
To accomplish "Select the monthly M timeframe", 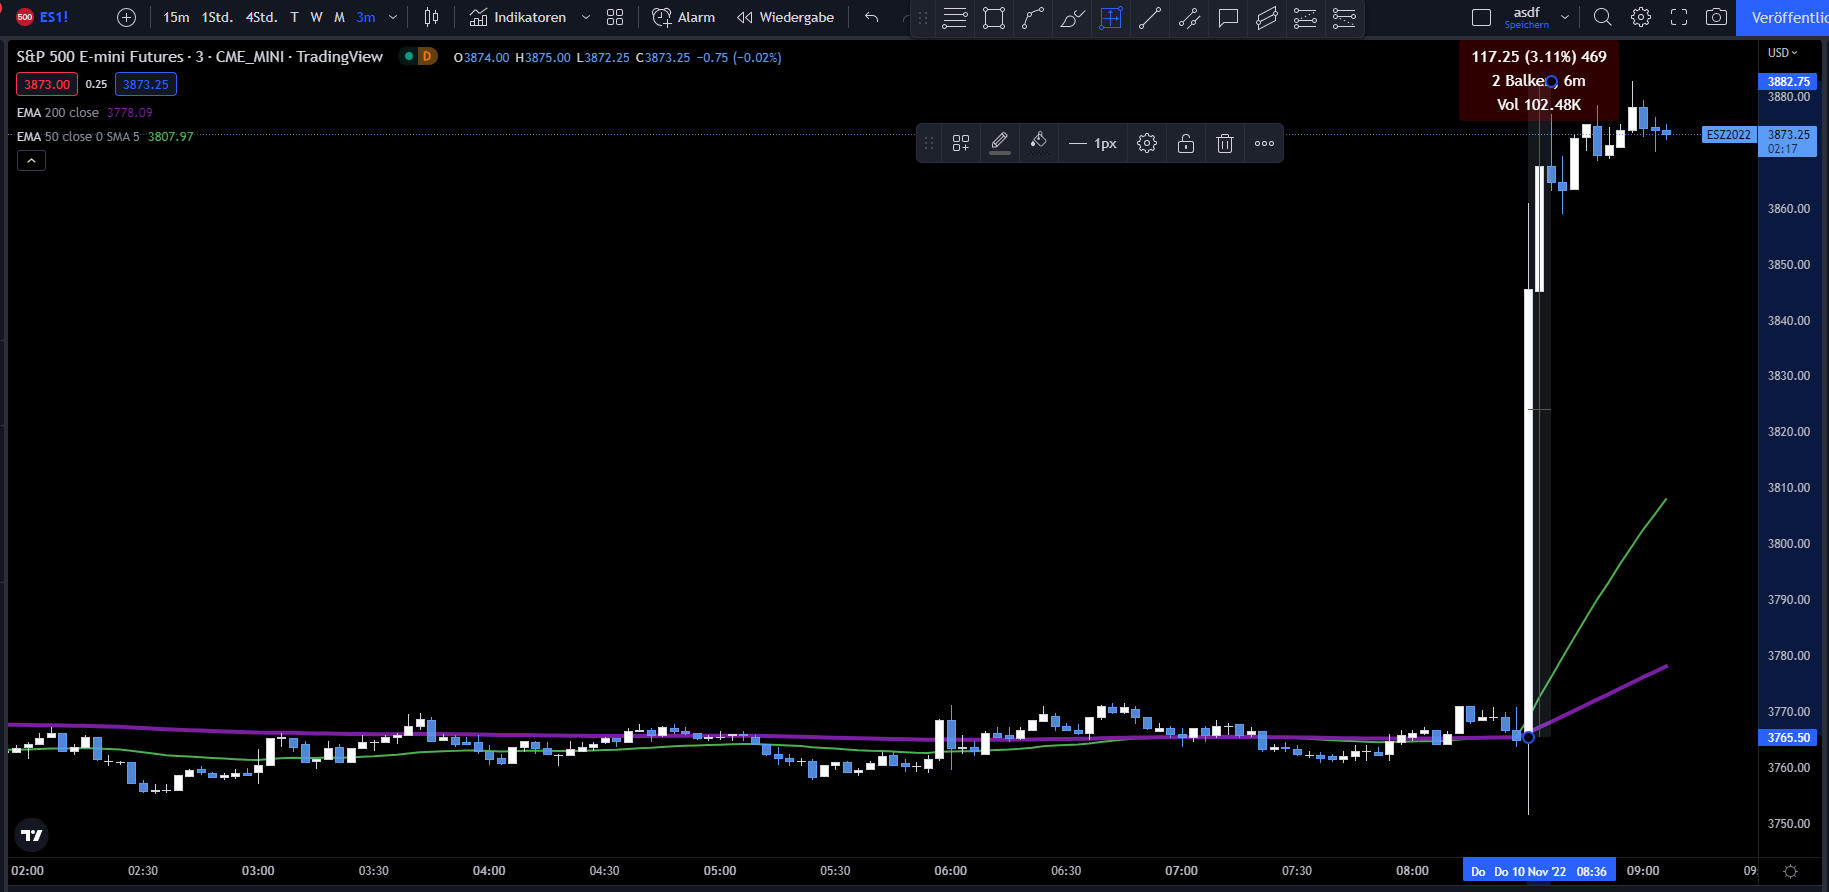I will (x=339, y=17).
